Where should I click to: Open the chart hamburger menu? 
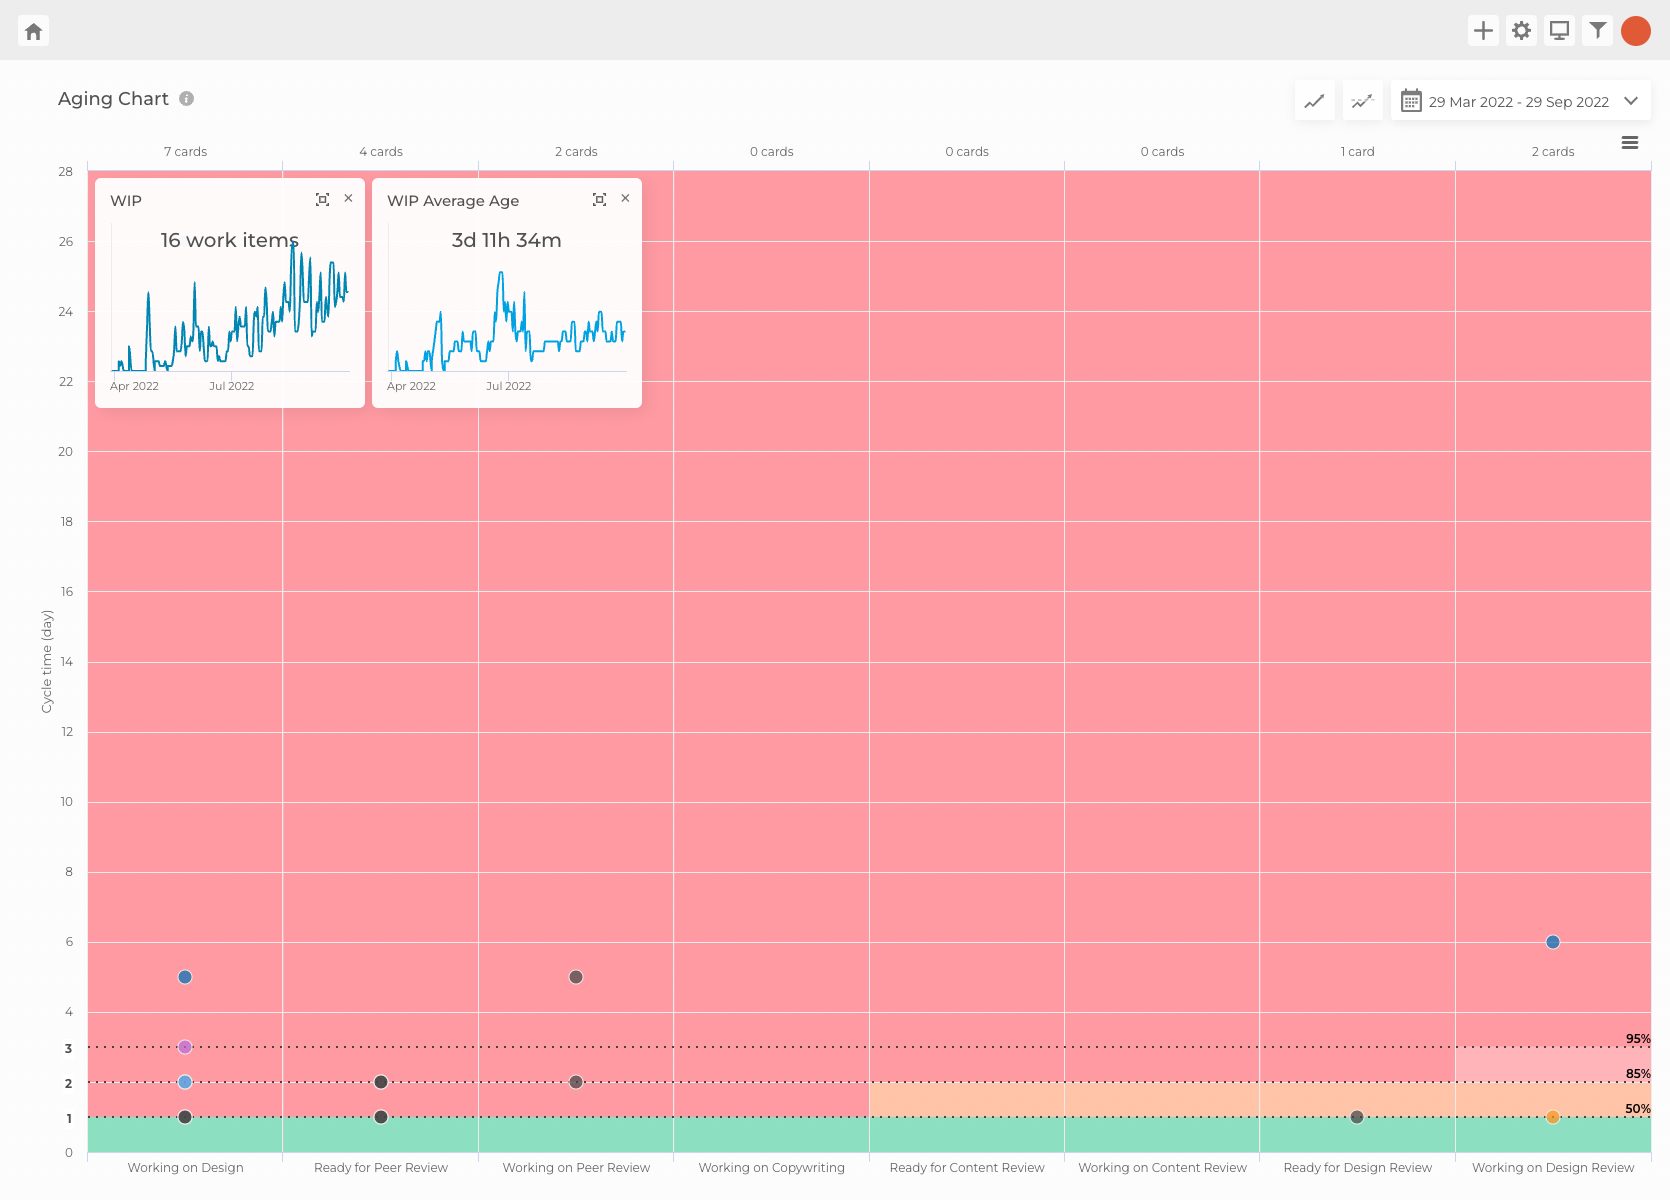pos(1630,143)
